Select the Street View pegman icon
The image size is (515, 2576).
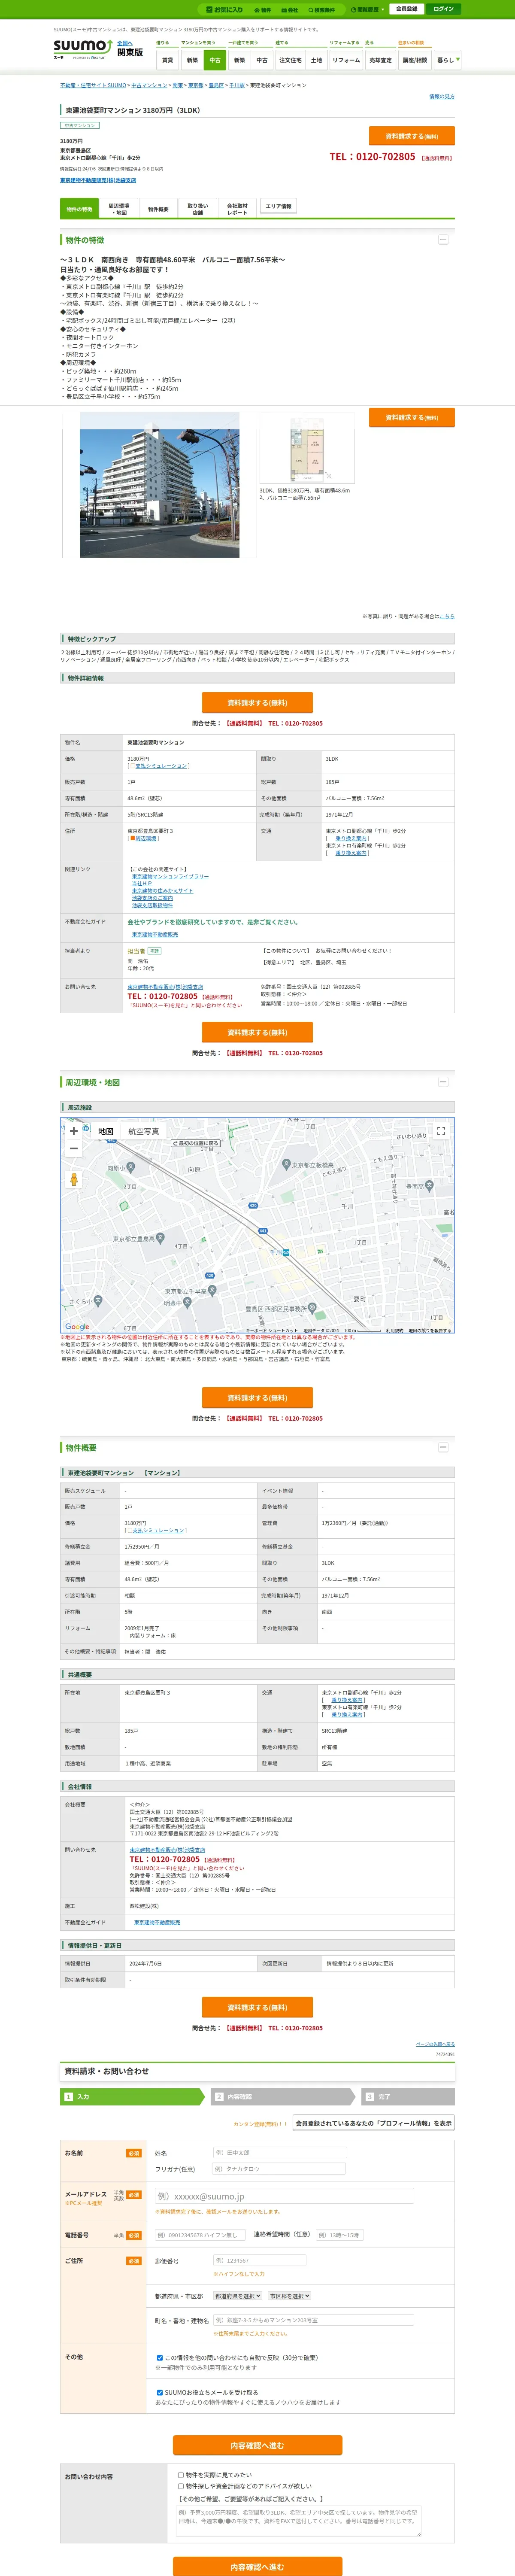click(x=73, y=1179)
